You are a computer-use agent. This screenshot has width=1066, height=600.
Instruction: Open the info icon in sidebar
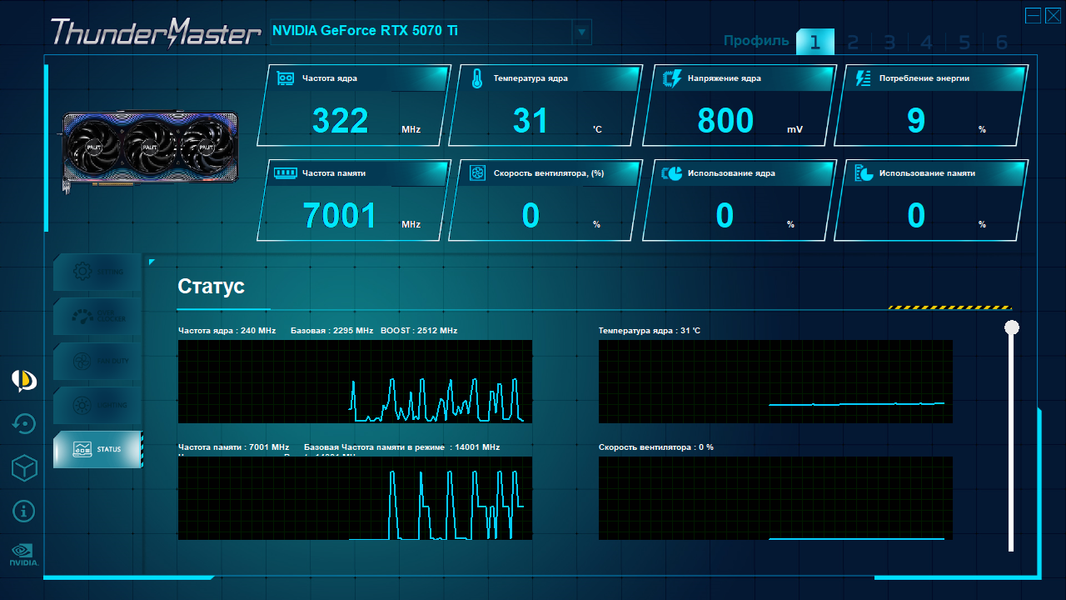tap(24, 511)
